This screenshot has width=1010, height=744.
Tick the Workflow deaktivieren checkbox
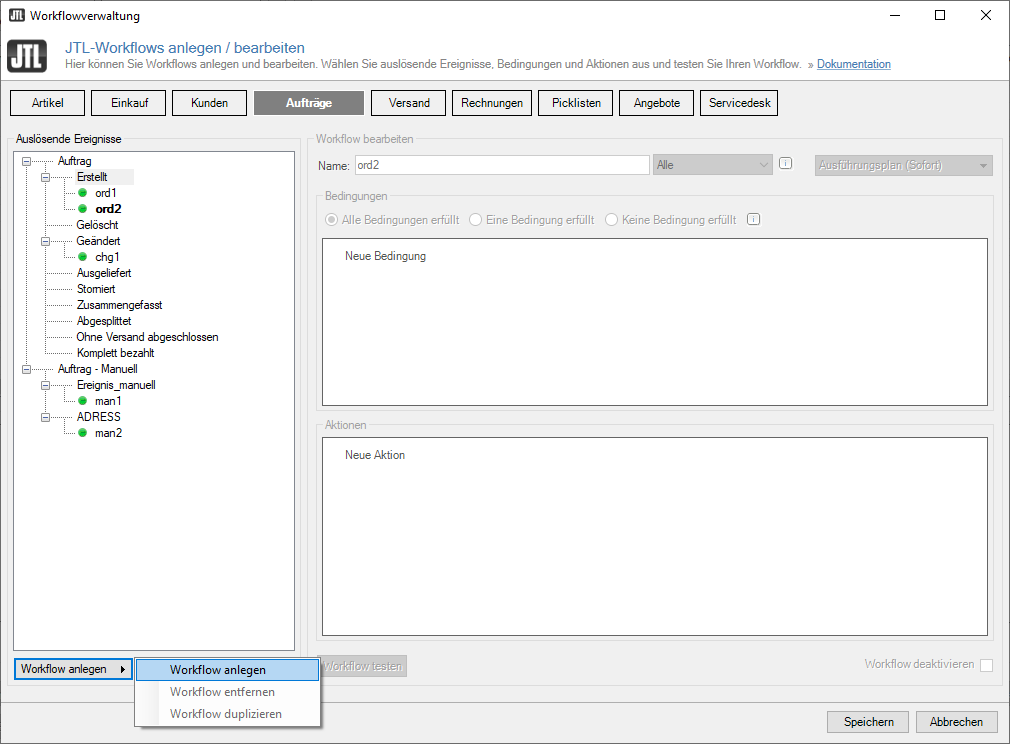point(986,665)
